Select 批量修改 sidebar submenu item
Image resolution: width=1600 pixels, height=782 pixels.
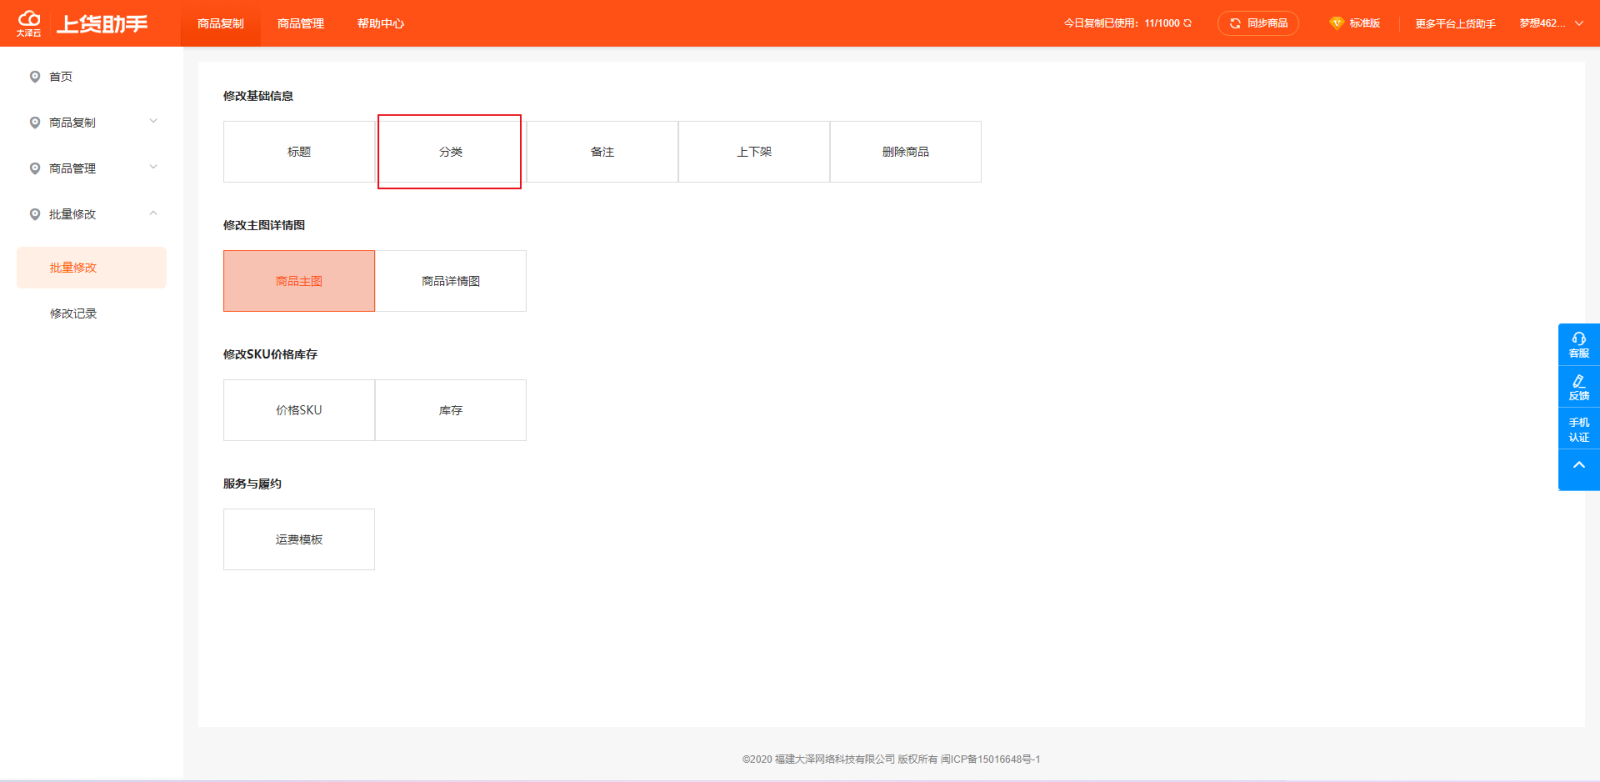tap(91, 268)
